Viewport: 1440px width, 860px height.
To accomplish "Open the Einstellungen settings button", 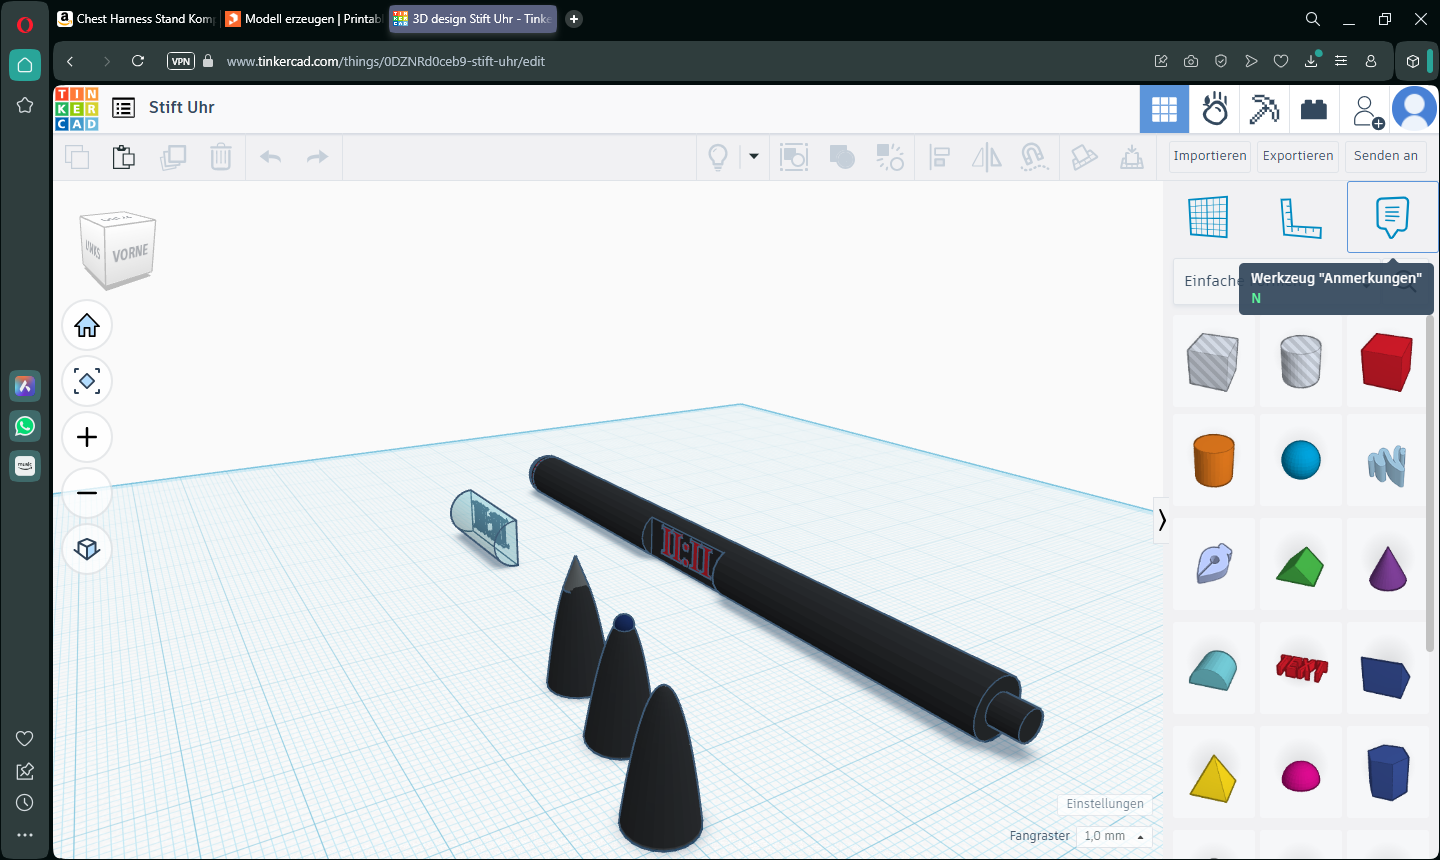I will click(x=1105, y=804).
